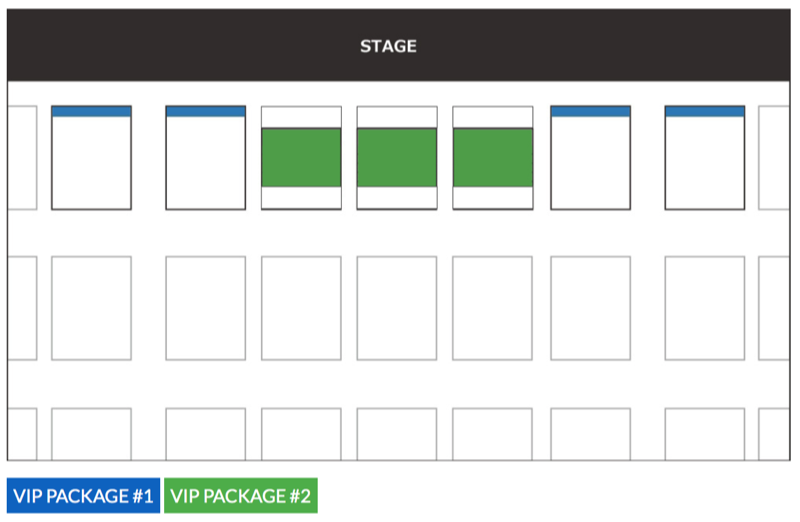800x522 pixels.
Task: Click the right green VIP Package #2 section
Action: 493,157
